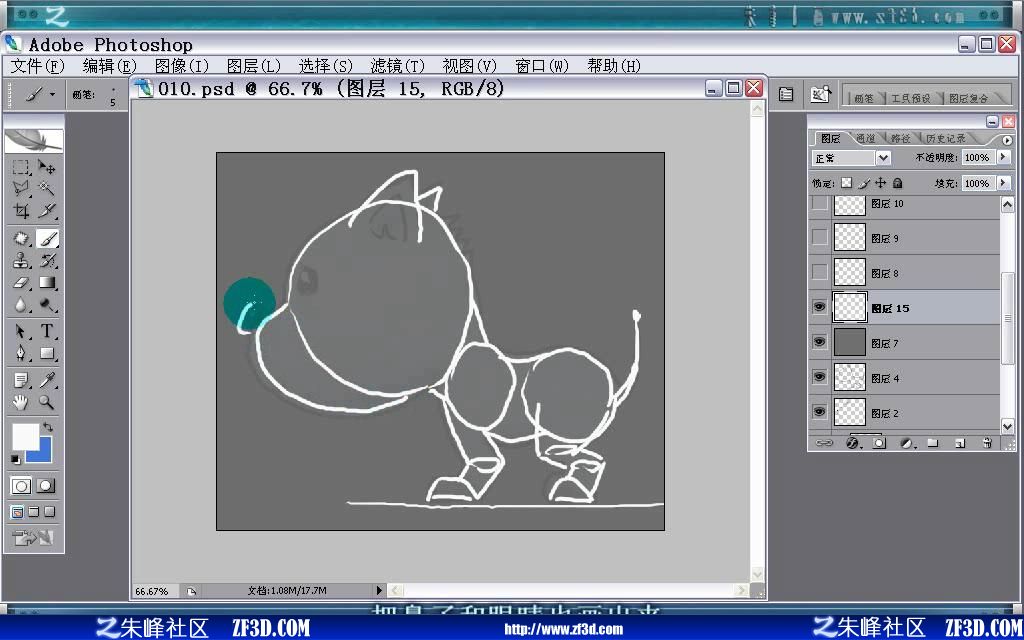
Task: Open the 填充 fill slider arrow
Action: (1004, 184)
